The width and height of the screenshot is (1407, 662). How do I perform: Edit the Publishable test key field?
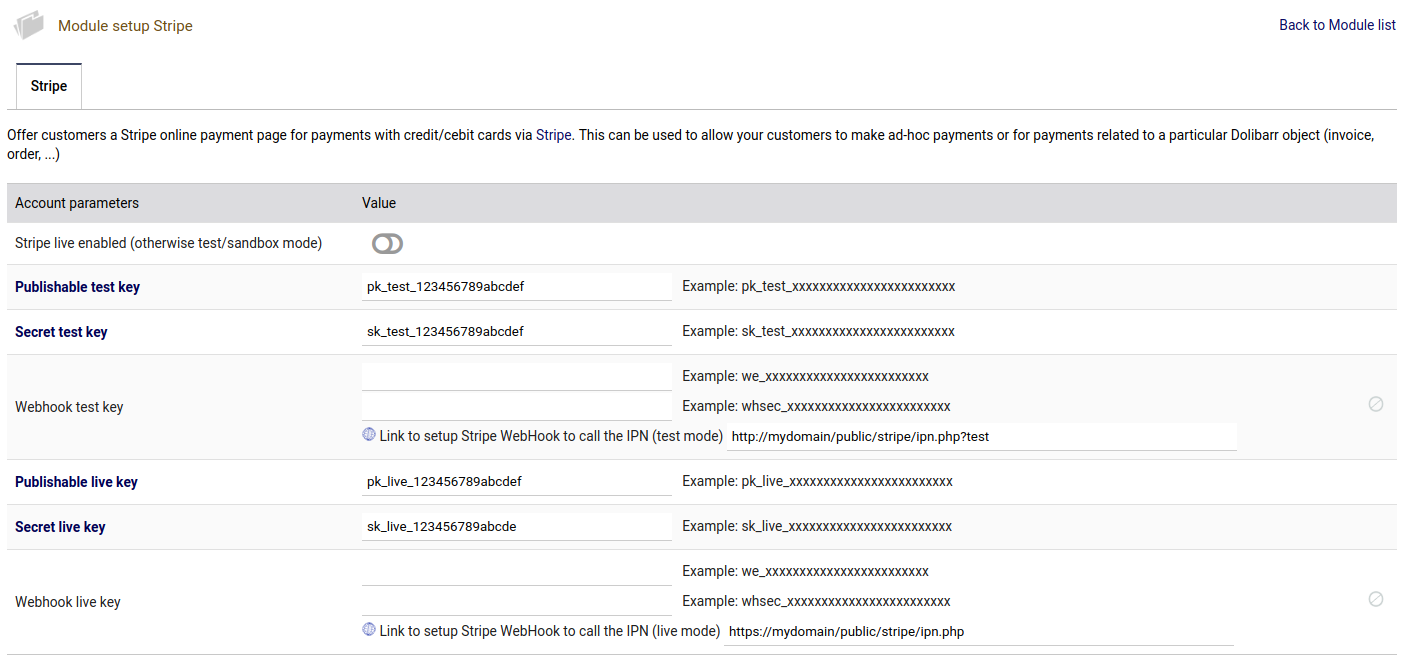[x=517, y=287]
